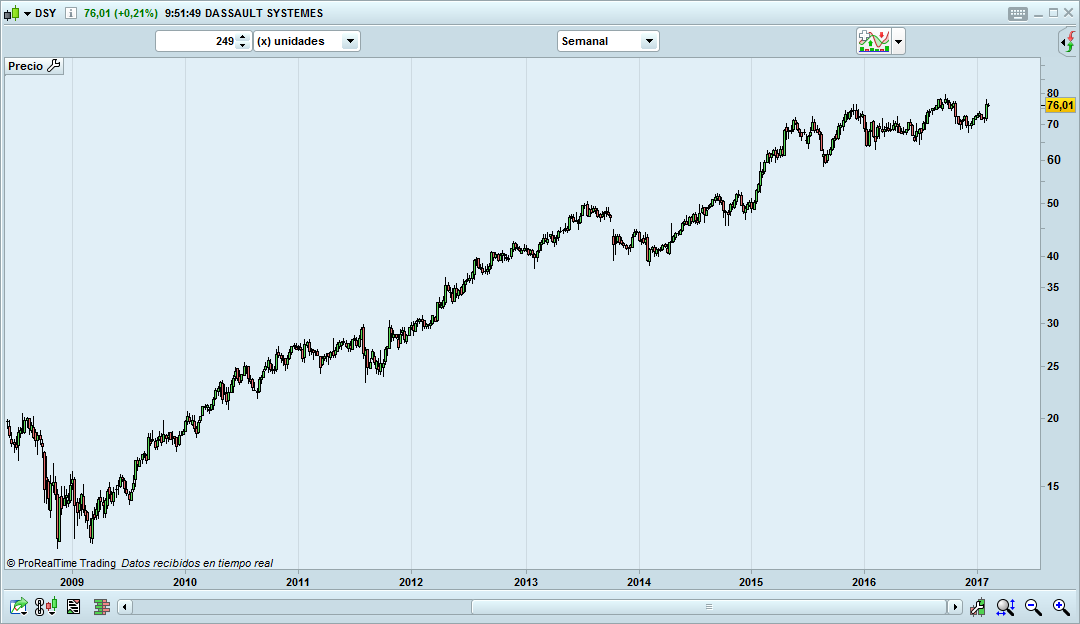
Task: Click the ProRealTime Trading copyright link
Action: (60, 562)
